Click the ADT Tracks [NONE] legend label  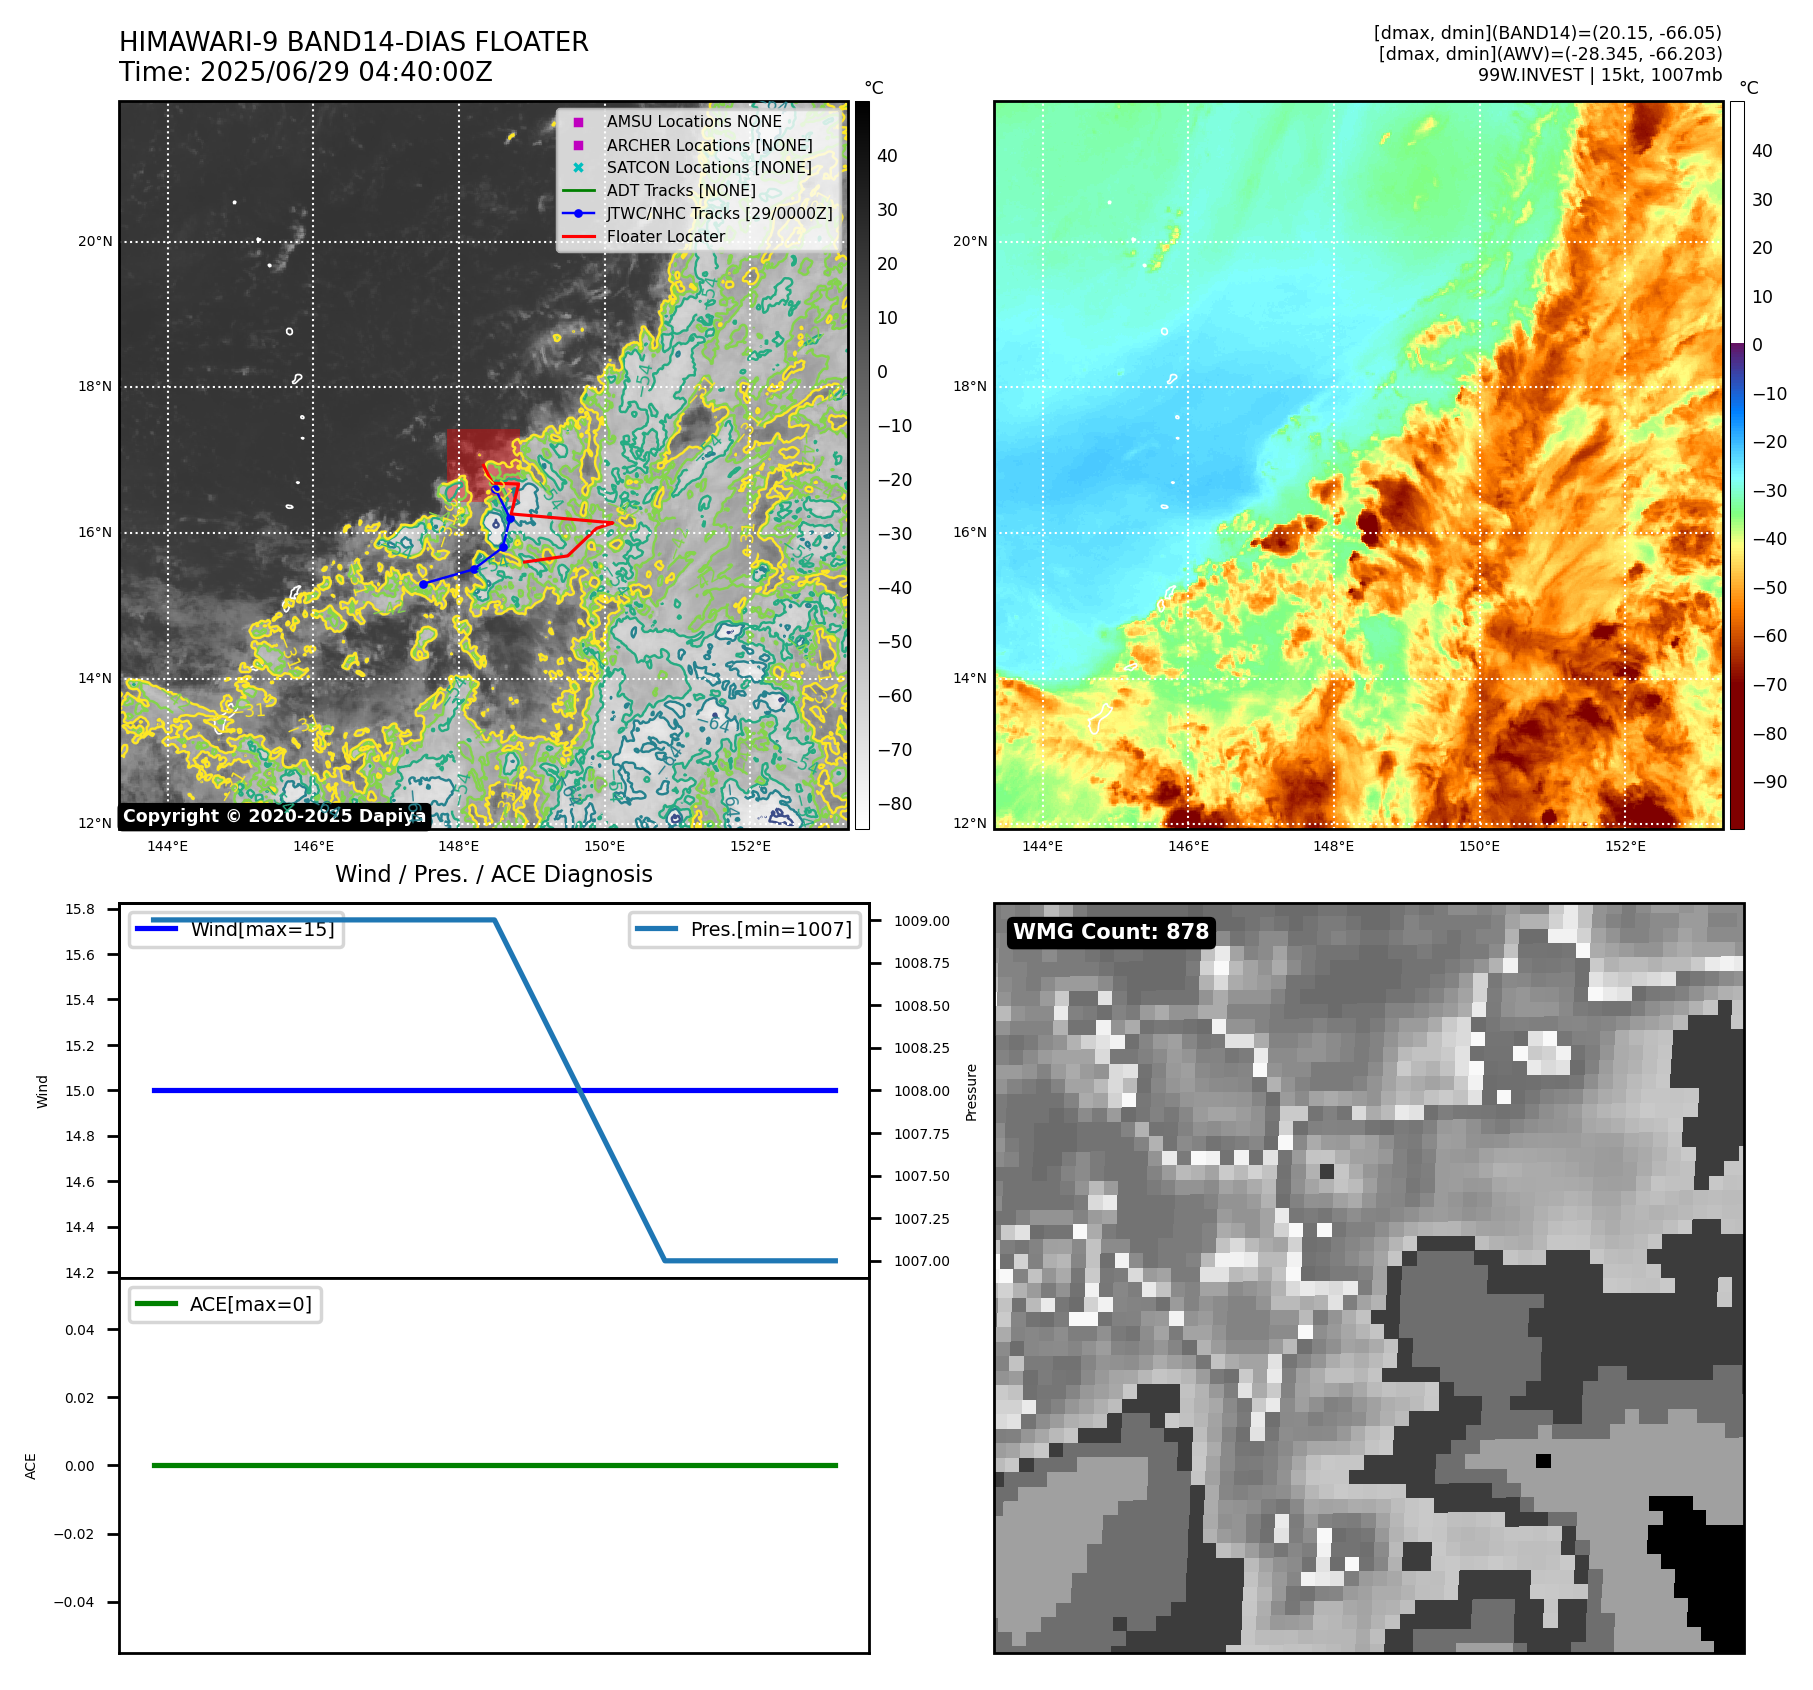click(x=681, y=191)
